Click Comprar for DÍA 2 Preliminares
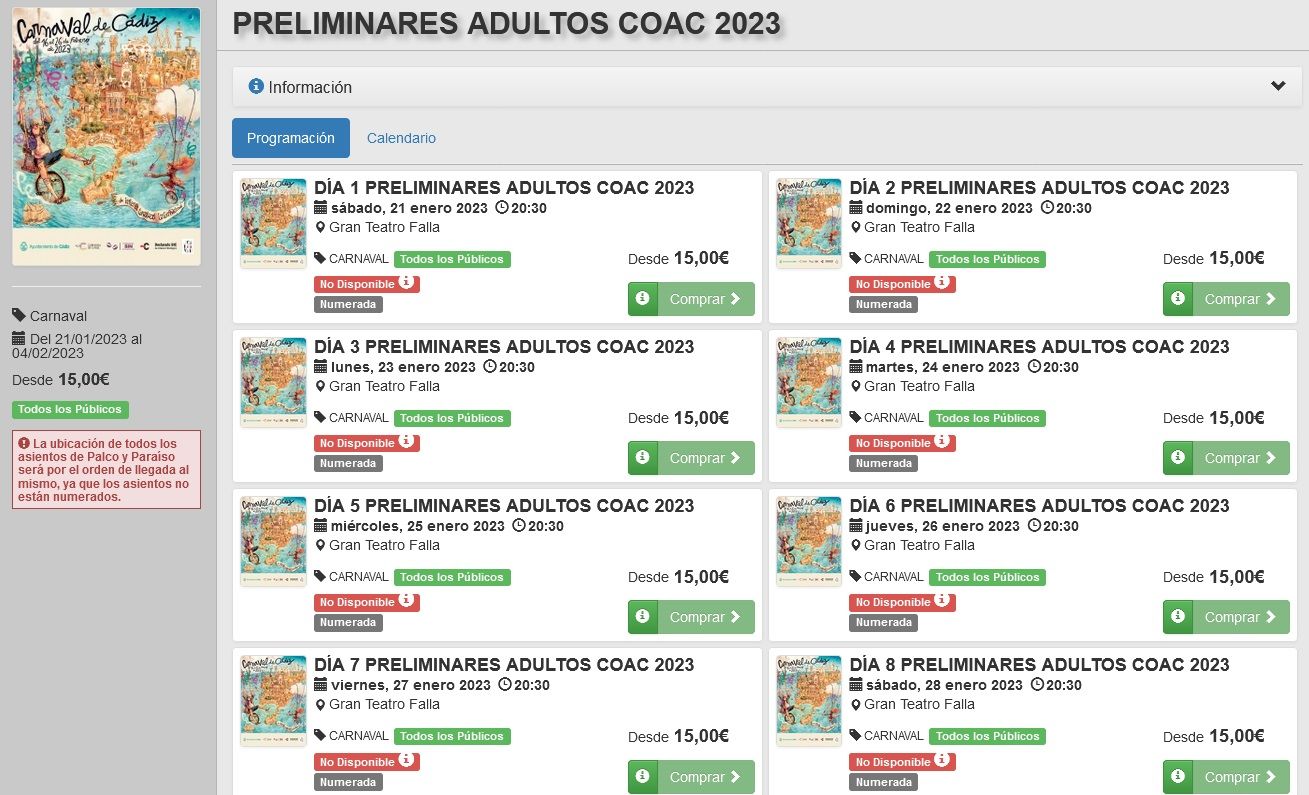The width and height of the screenshot is (1309, 795). click(x=1241, y=299)
